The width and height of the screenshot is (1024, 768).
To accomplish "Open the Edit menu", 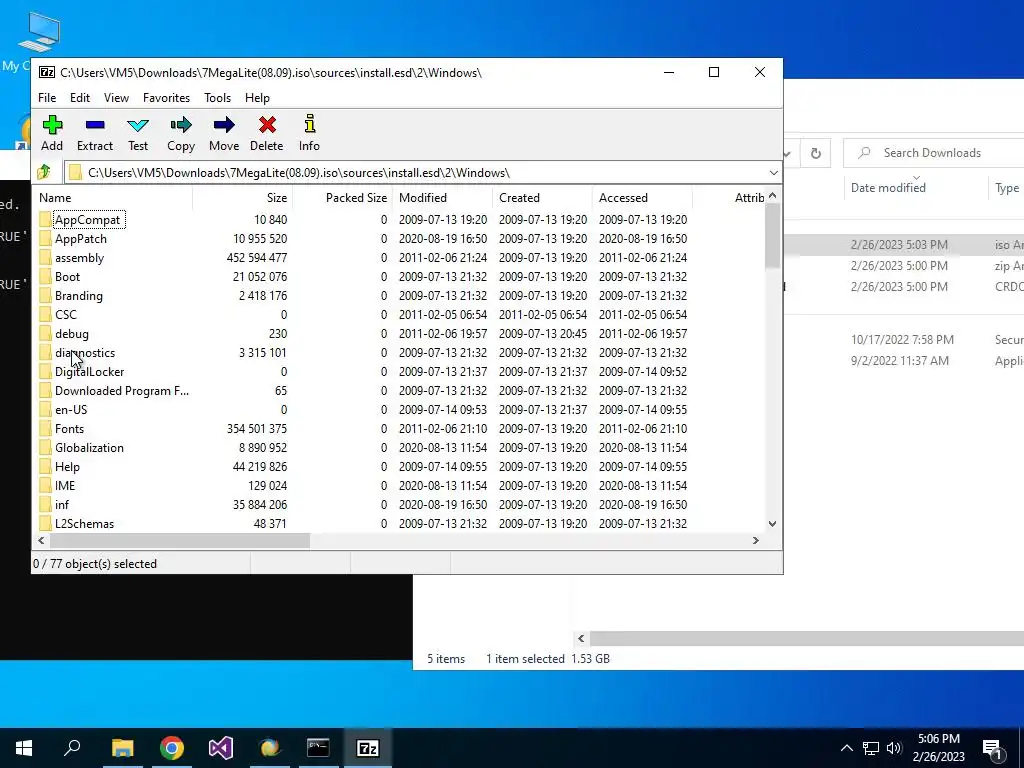I will [x=80, y=98].
